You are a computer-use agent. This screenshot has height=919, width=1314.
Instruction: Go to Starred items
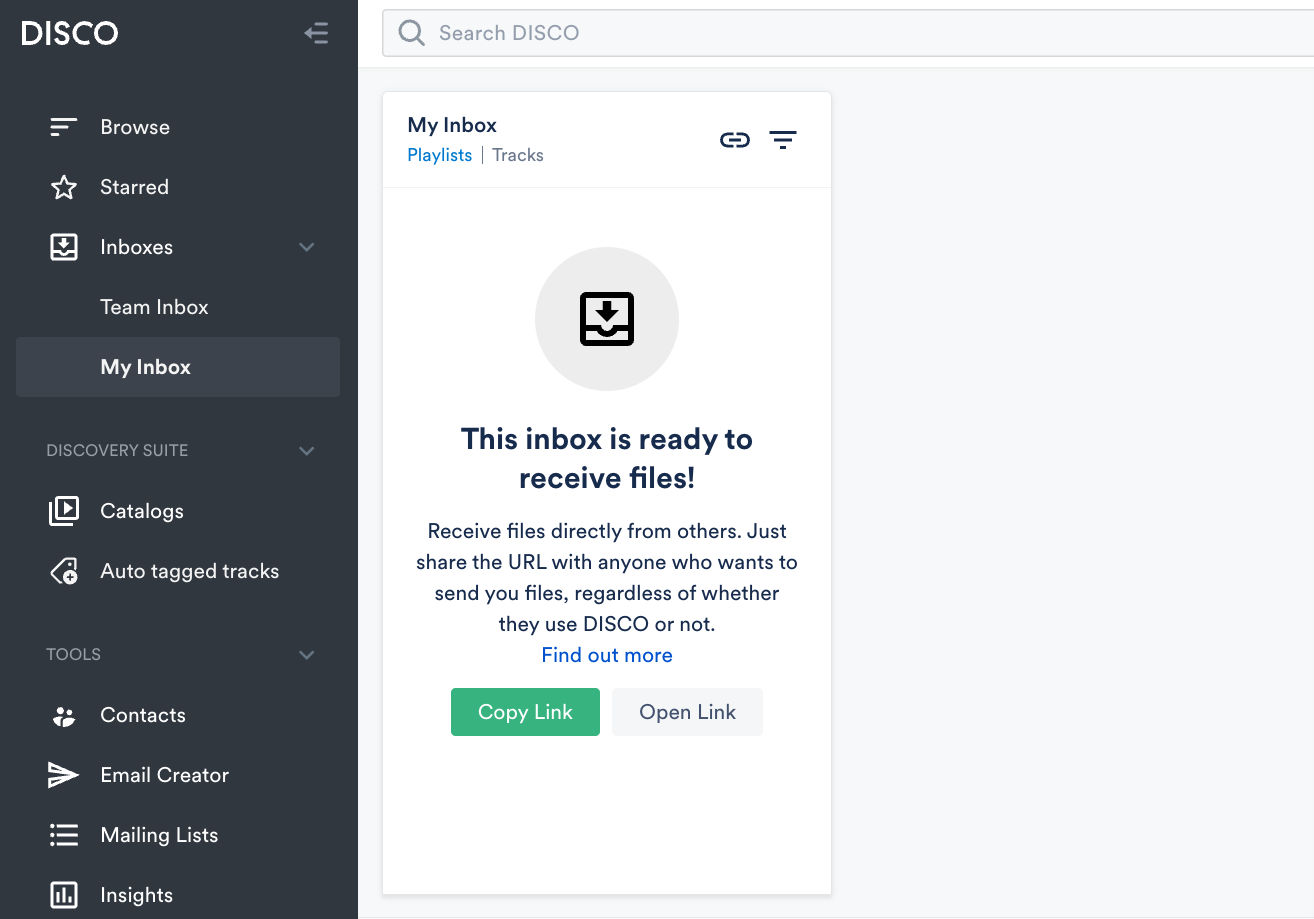[x=134, y=187]
